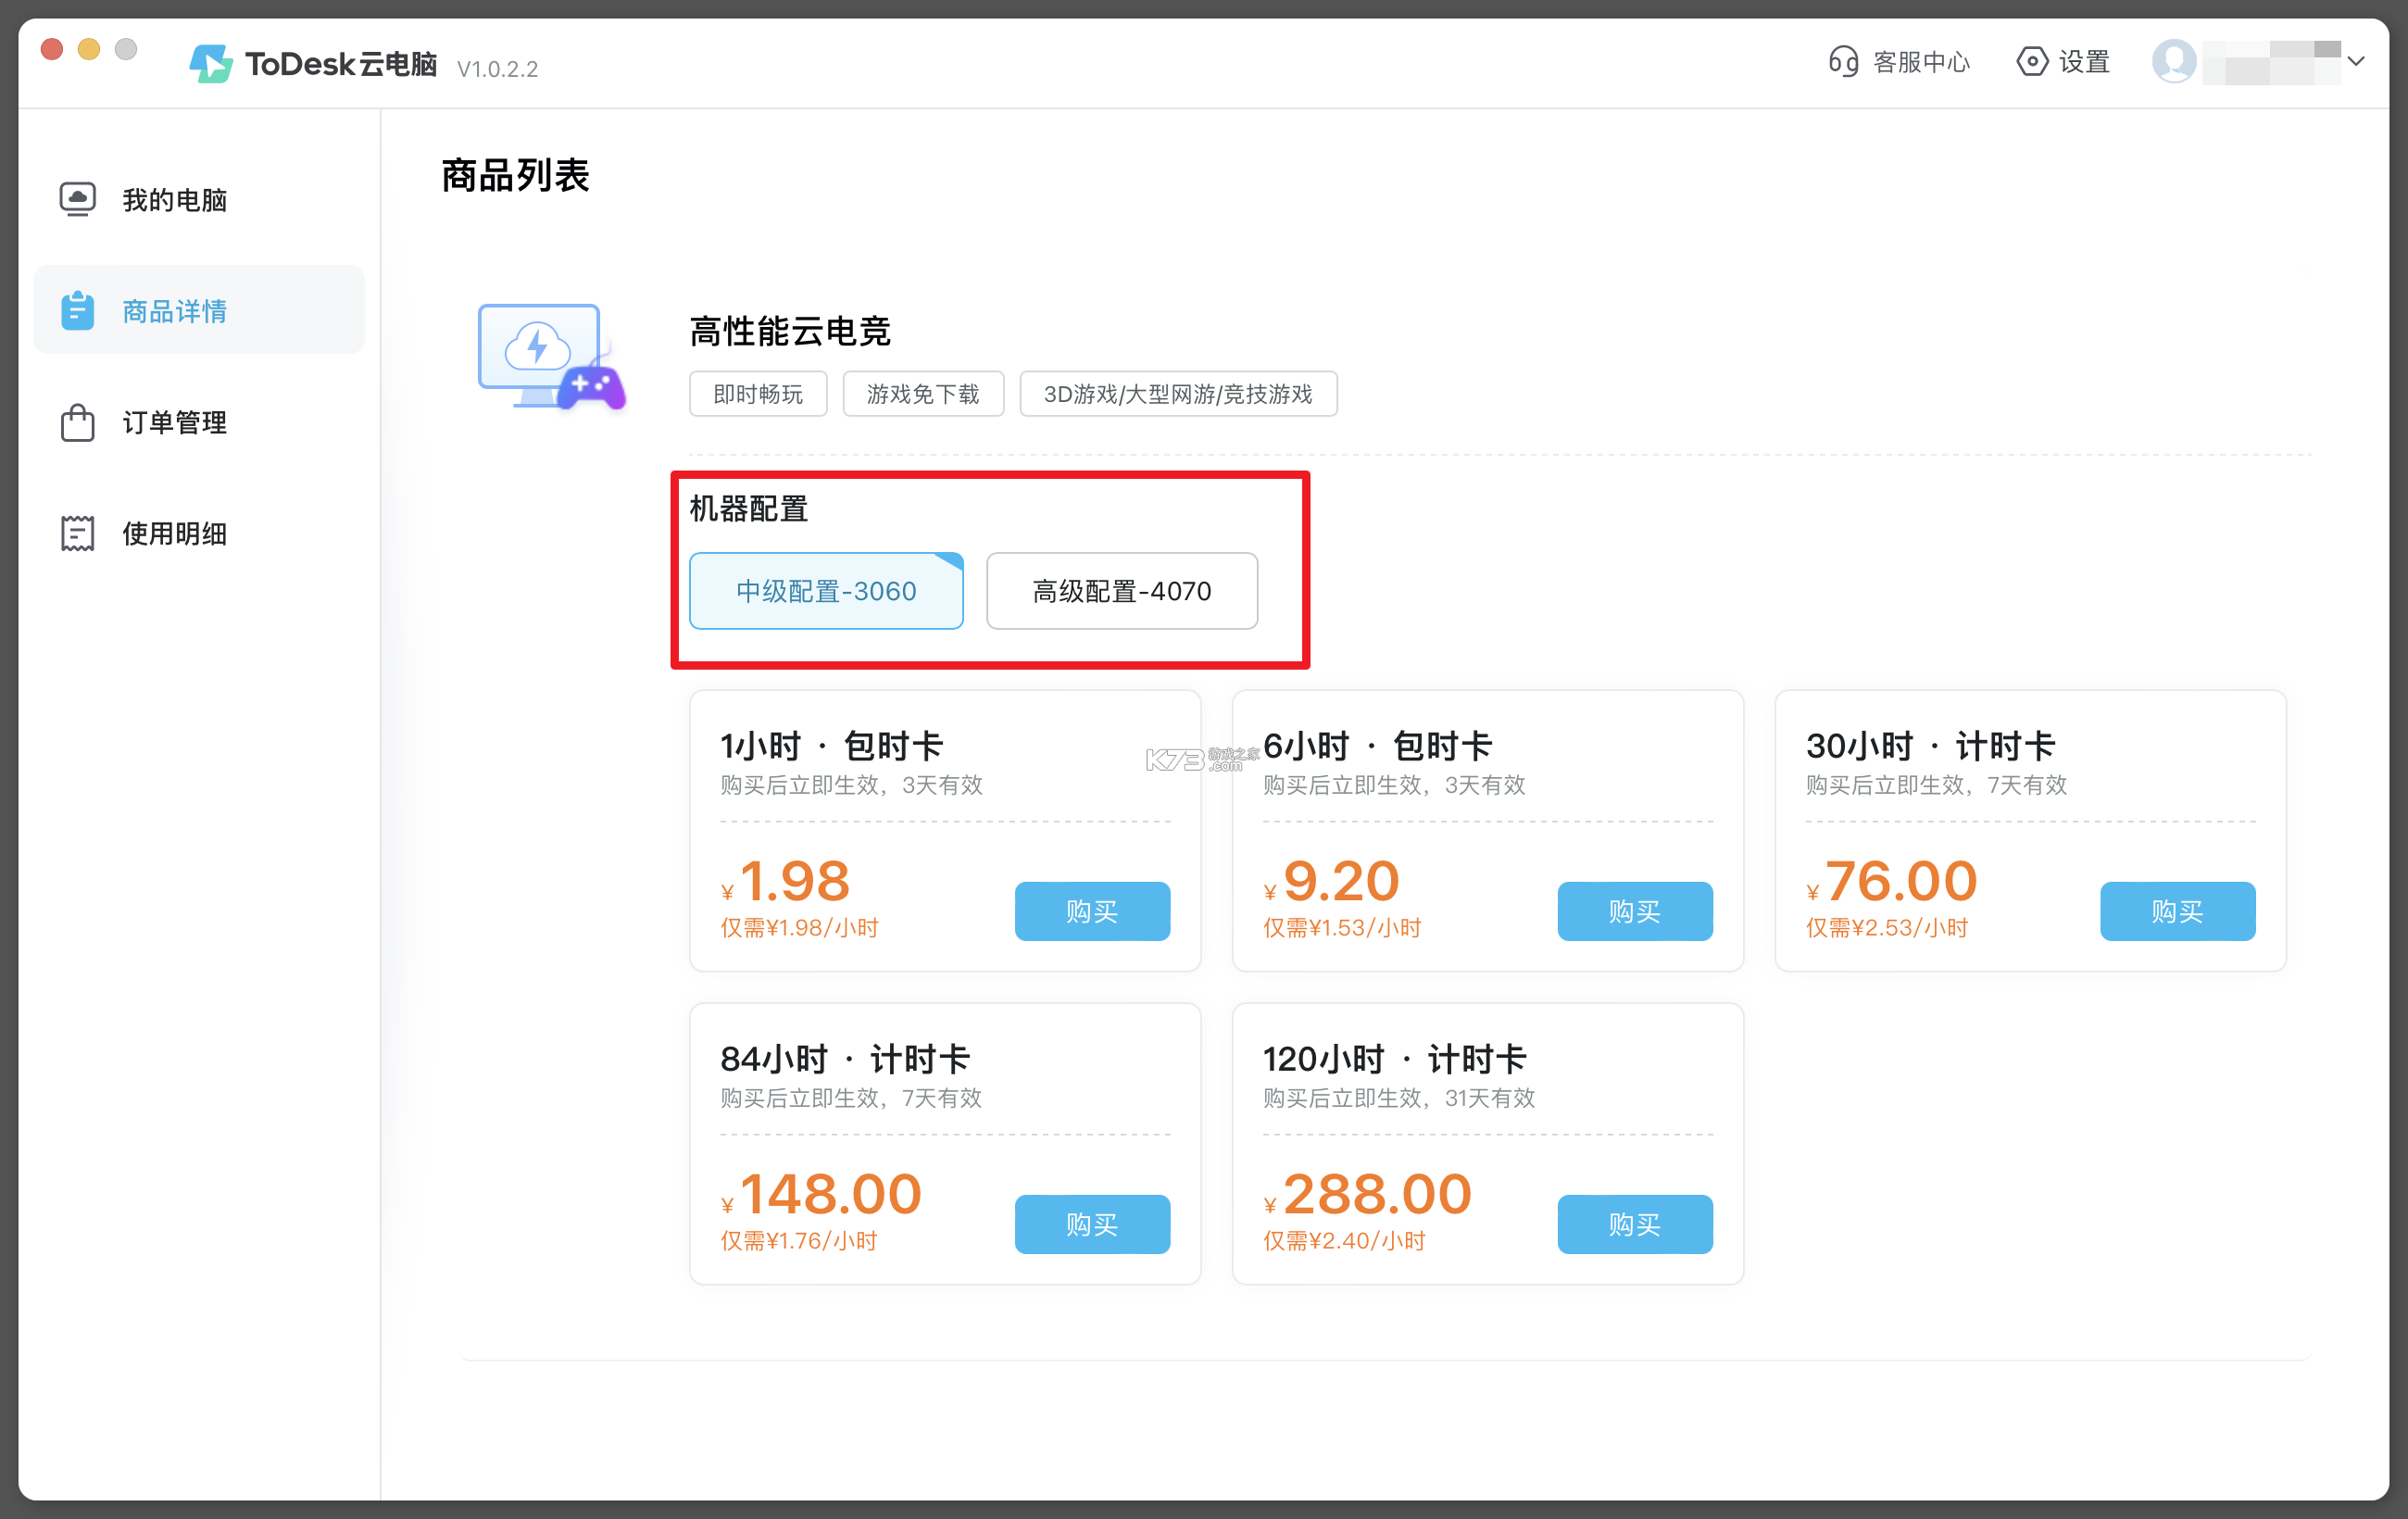Click the 即时畅玩 tag
The height and width of the screenshot is (1519, 2408).
[757, 393]
